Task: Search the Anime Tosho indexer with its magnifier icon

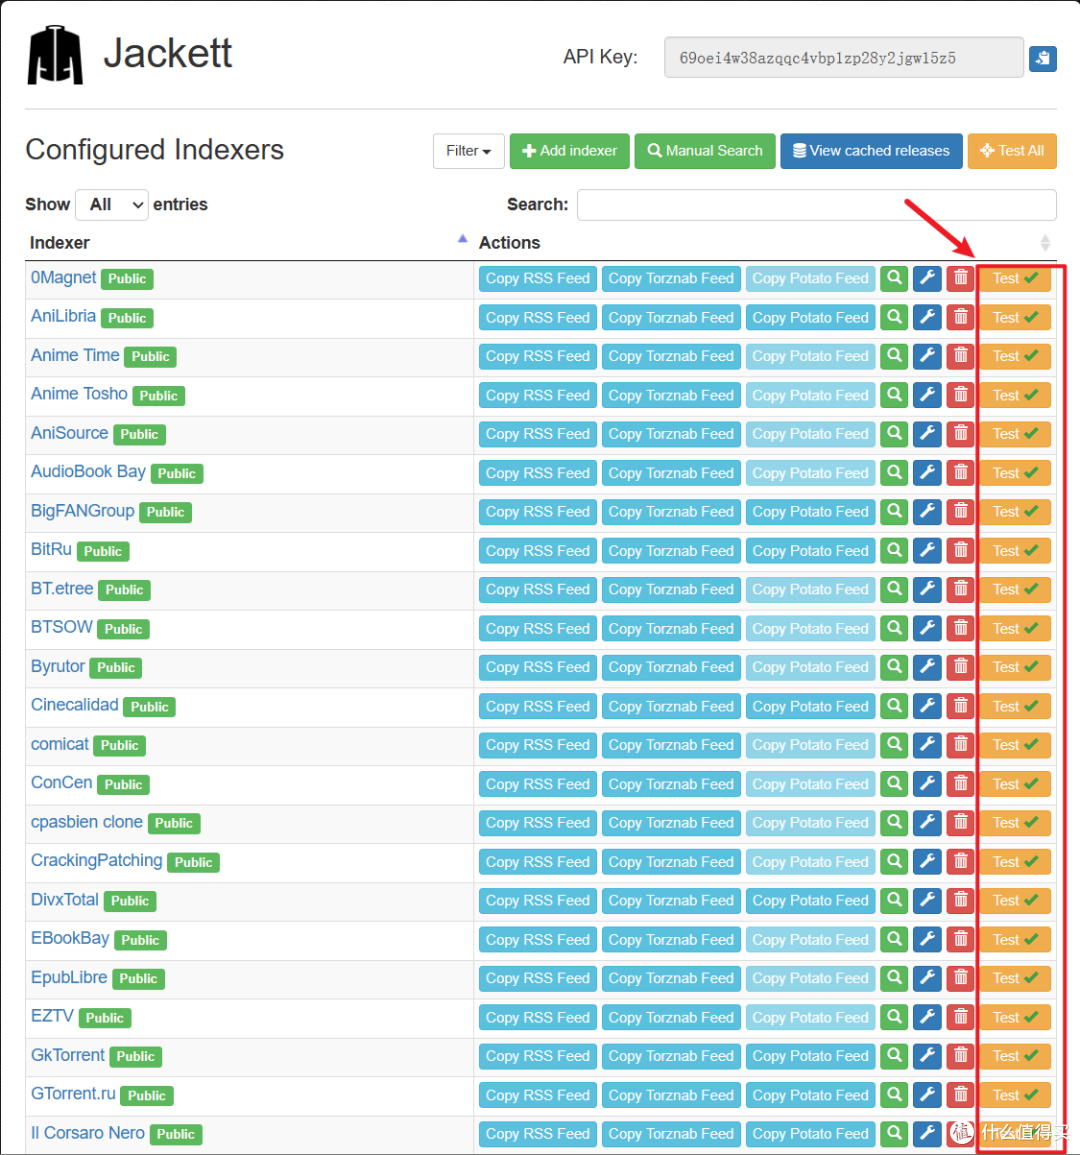Action: pos(894,395)
